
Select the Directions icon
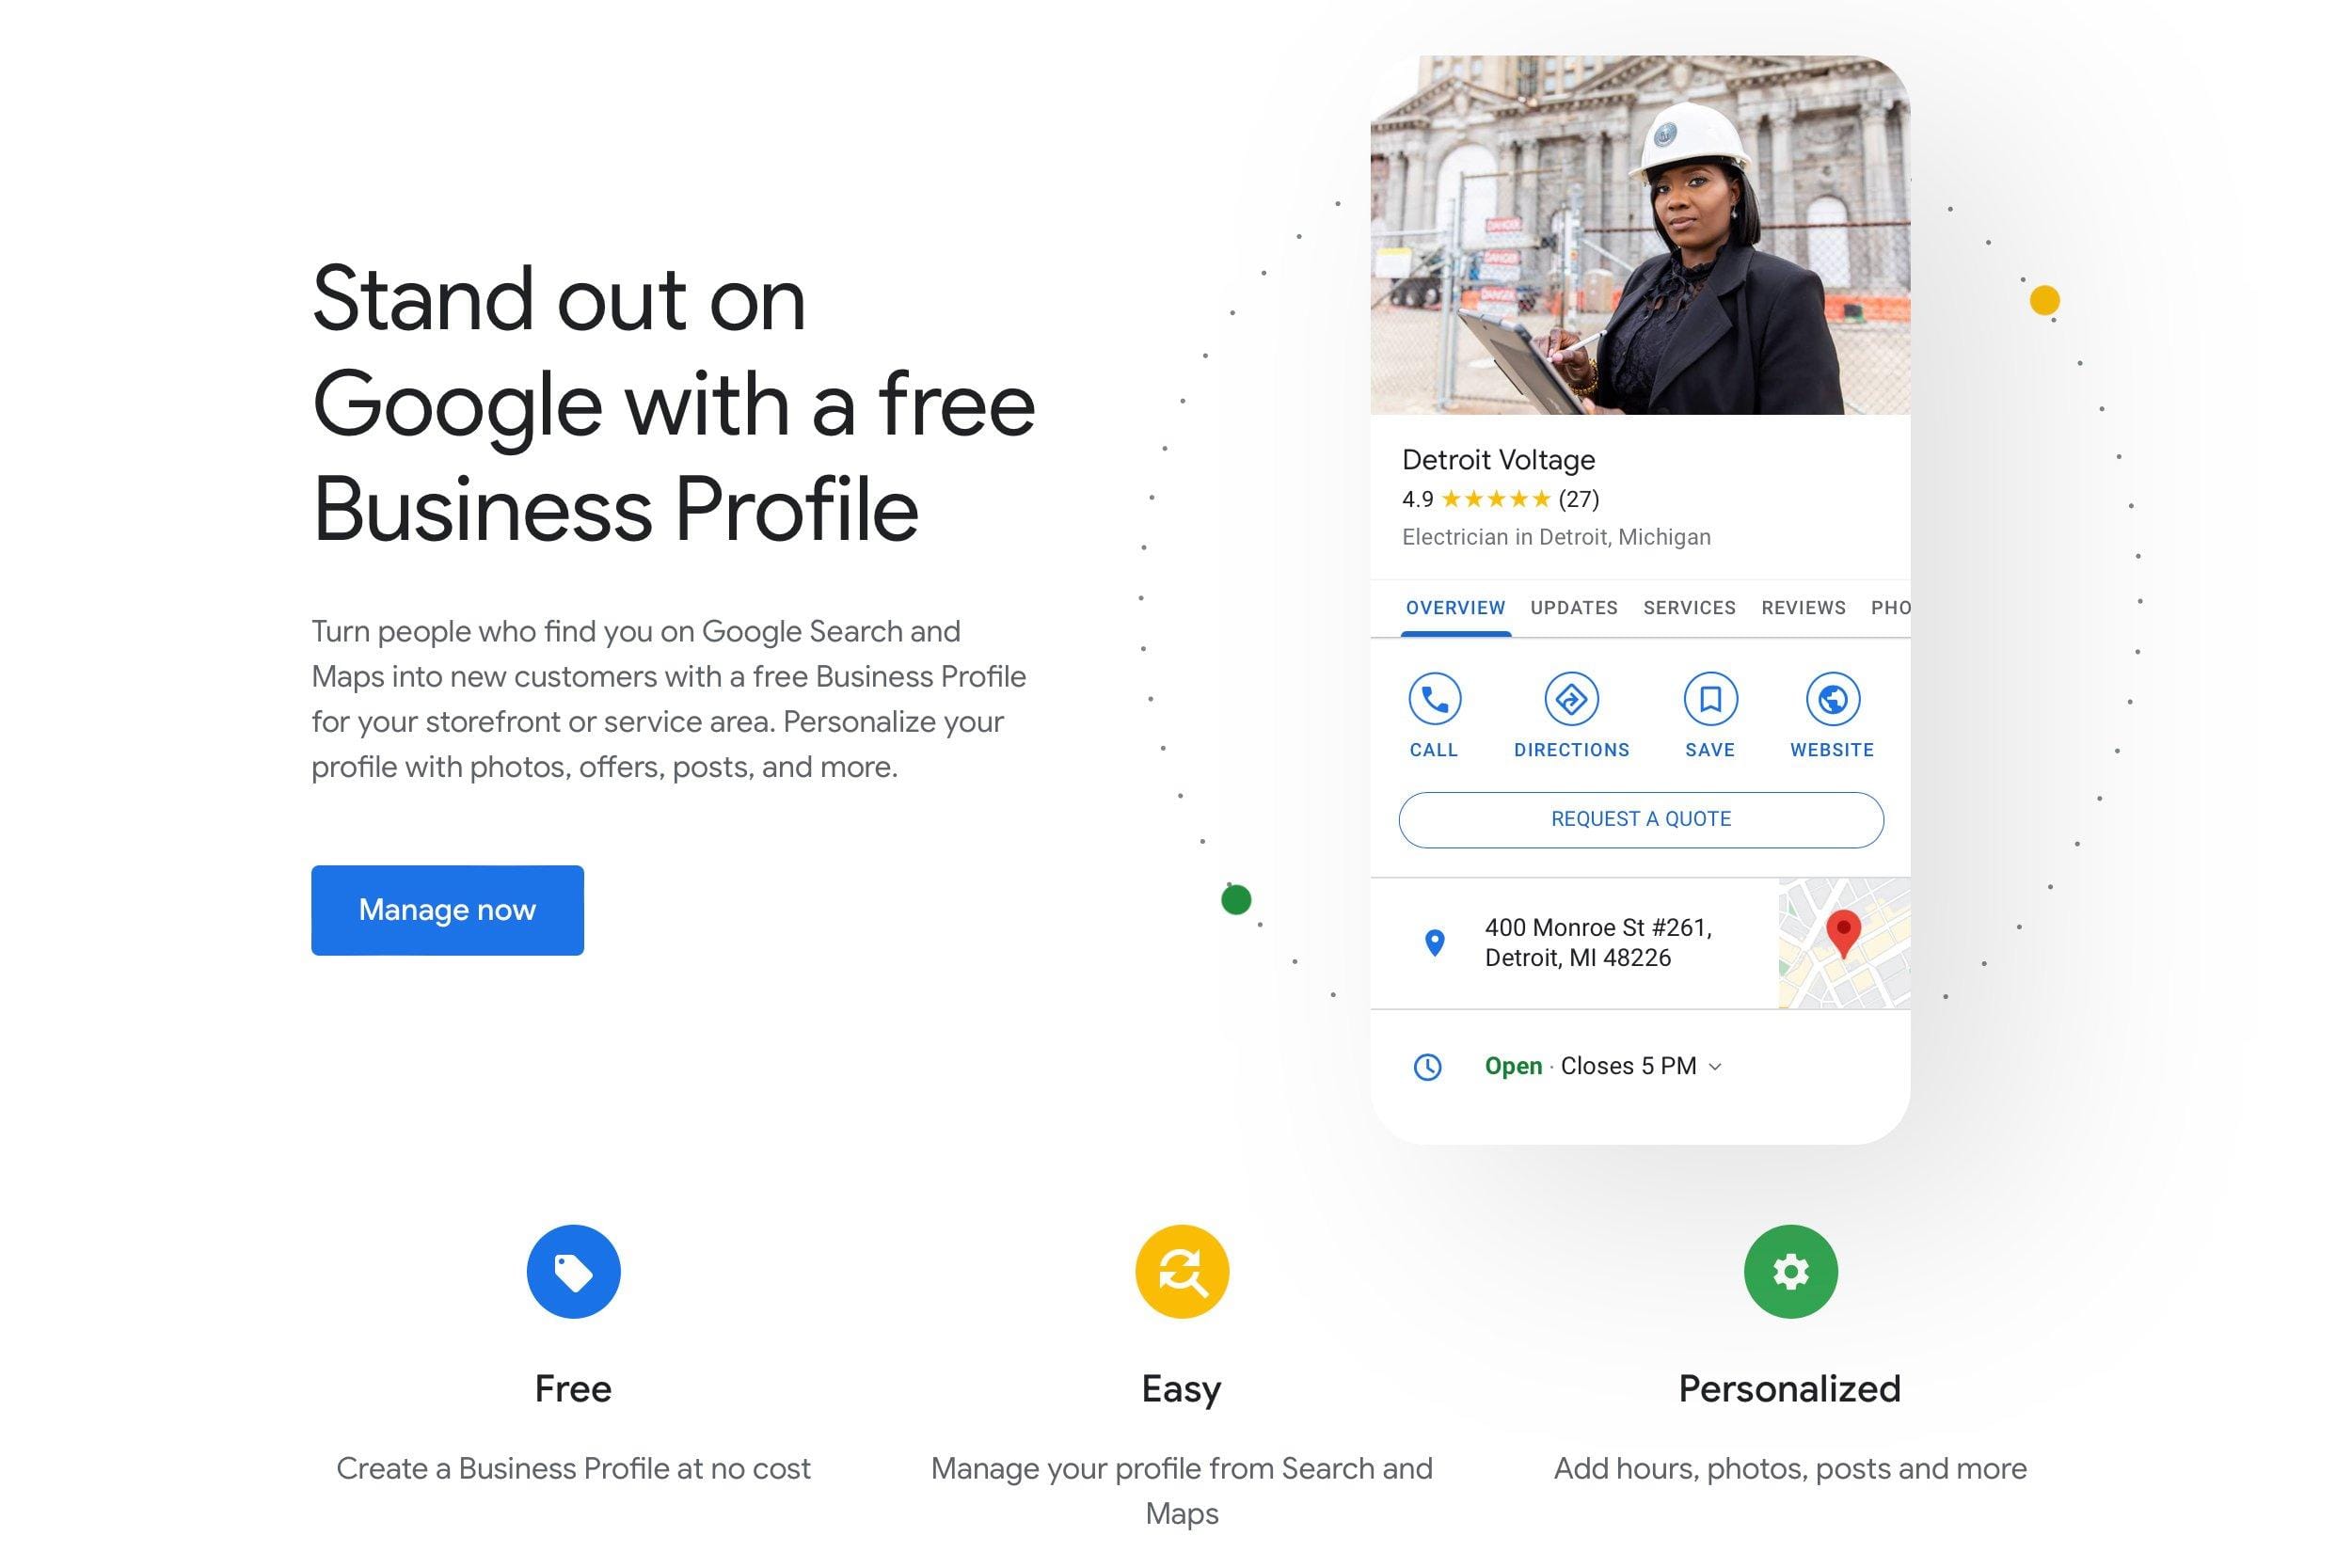pos(1570,698)
